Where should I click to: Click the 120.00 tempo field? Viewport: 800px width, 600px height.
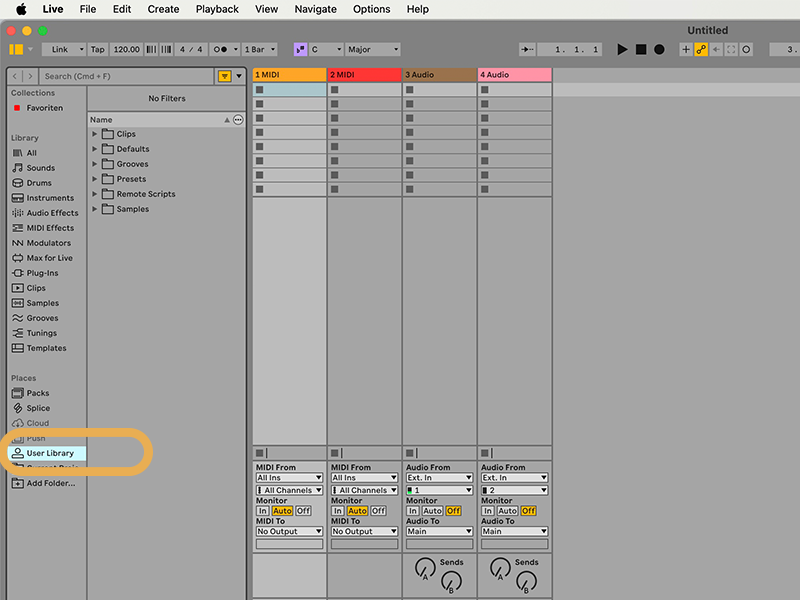pos(126,49)
